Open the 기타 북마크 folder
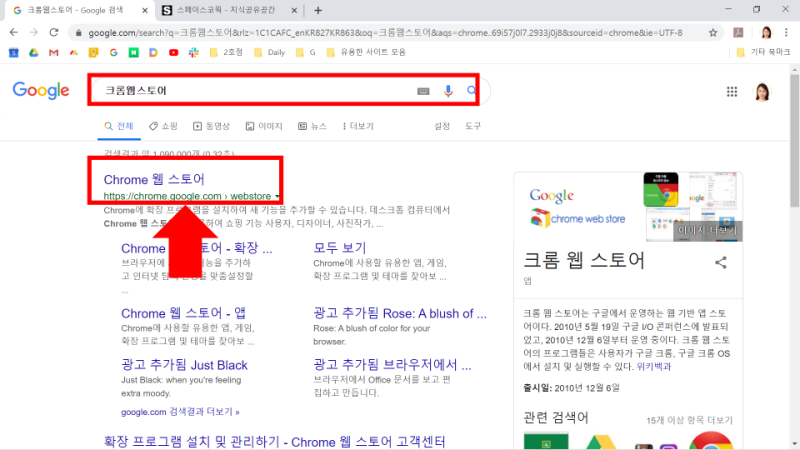800x450 pixels. 763,52
